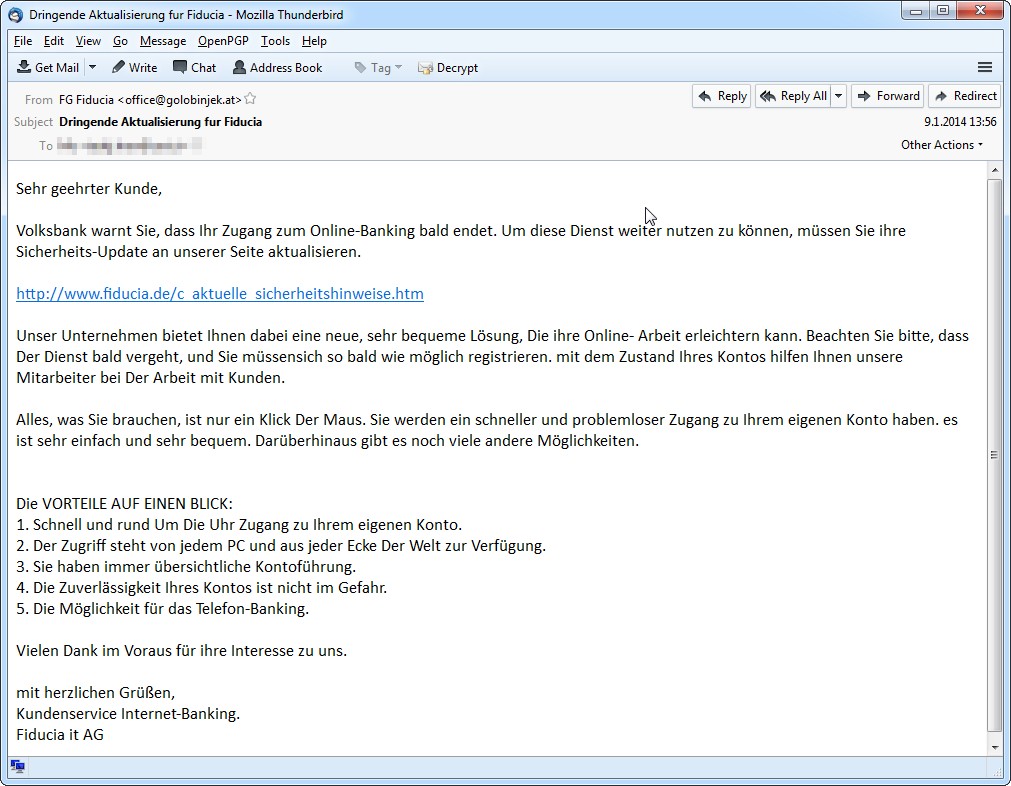Reply to this email
The height and width of the screenshot is (786, 1011).
[x=722, y=96]
